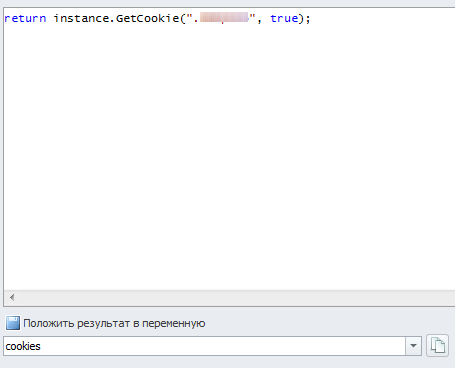Click the copy variable icon button

(437, 345)
